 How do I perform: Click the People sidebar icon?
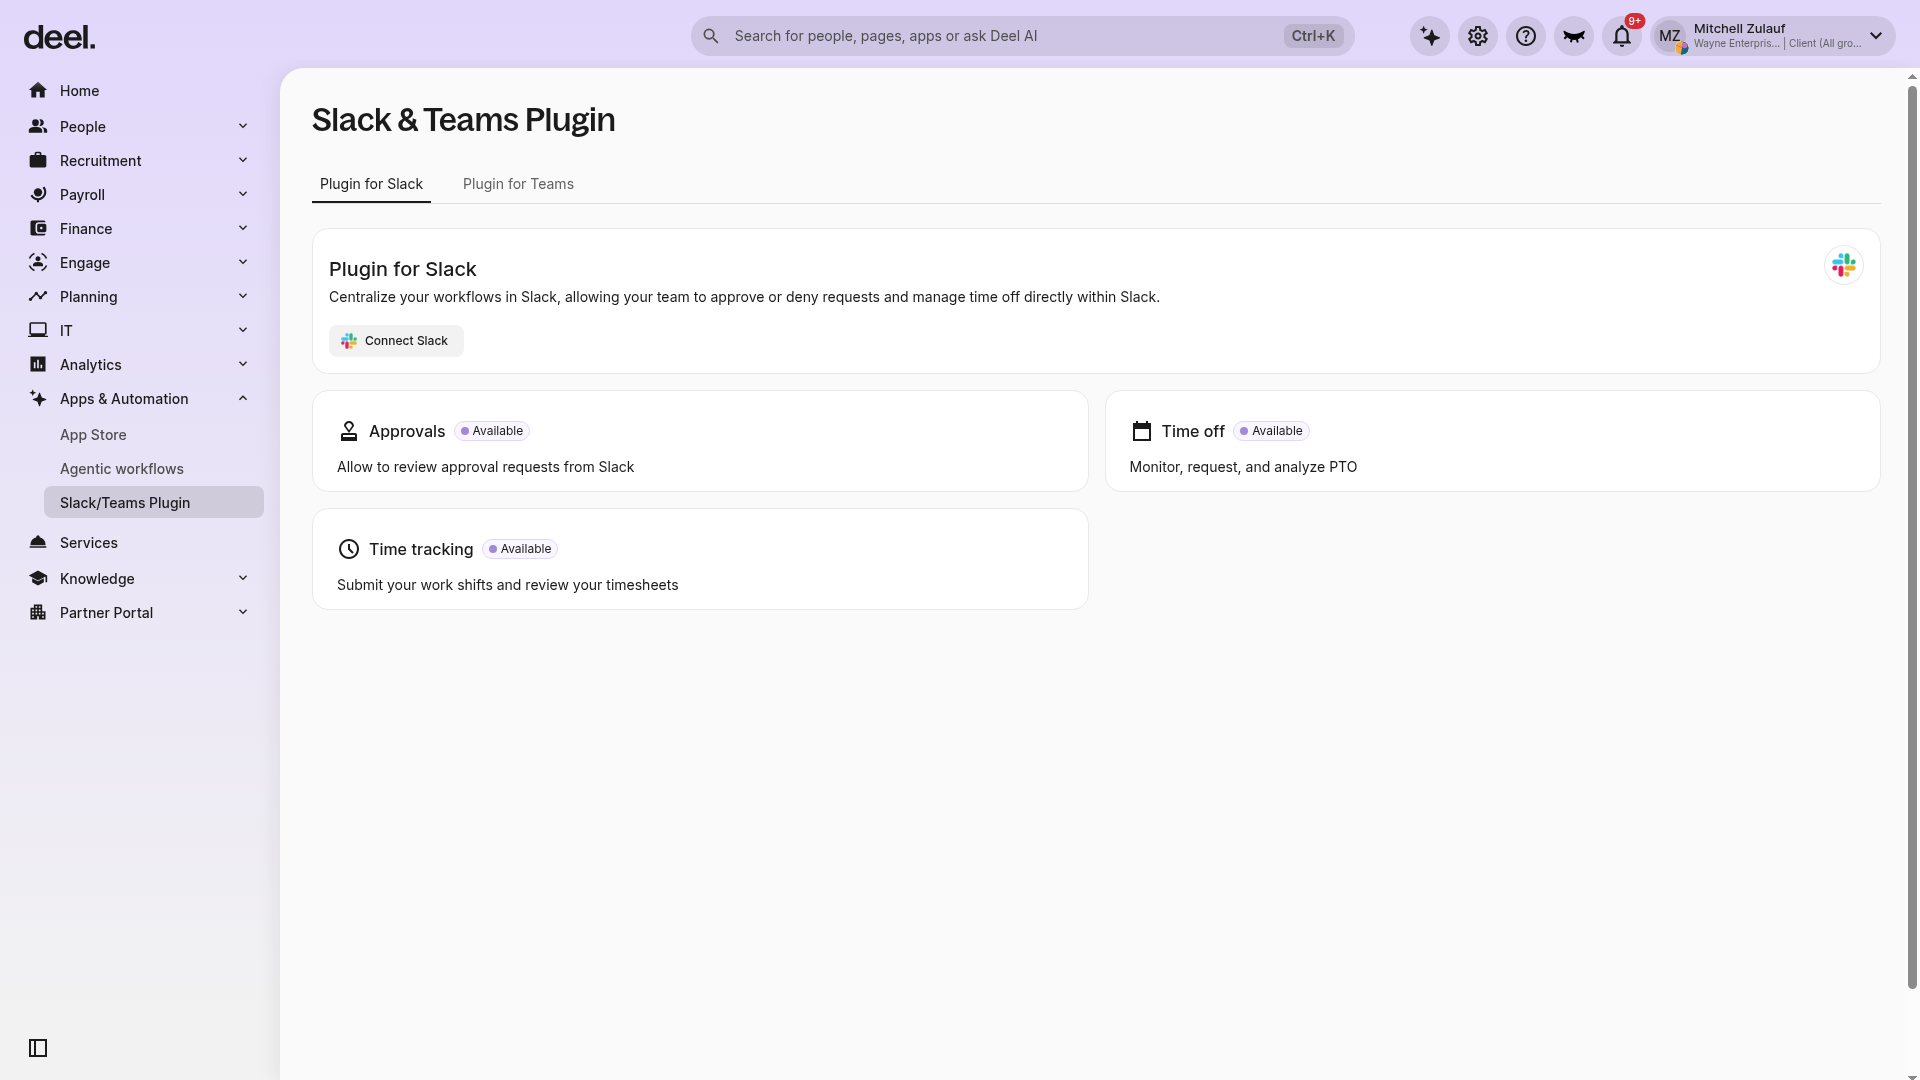38,127
